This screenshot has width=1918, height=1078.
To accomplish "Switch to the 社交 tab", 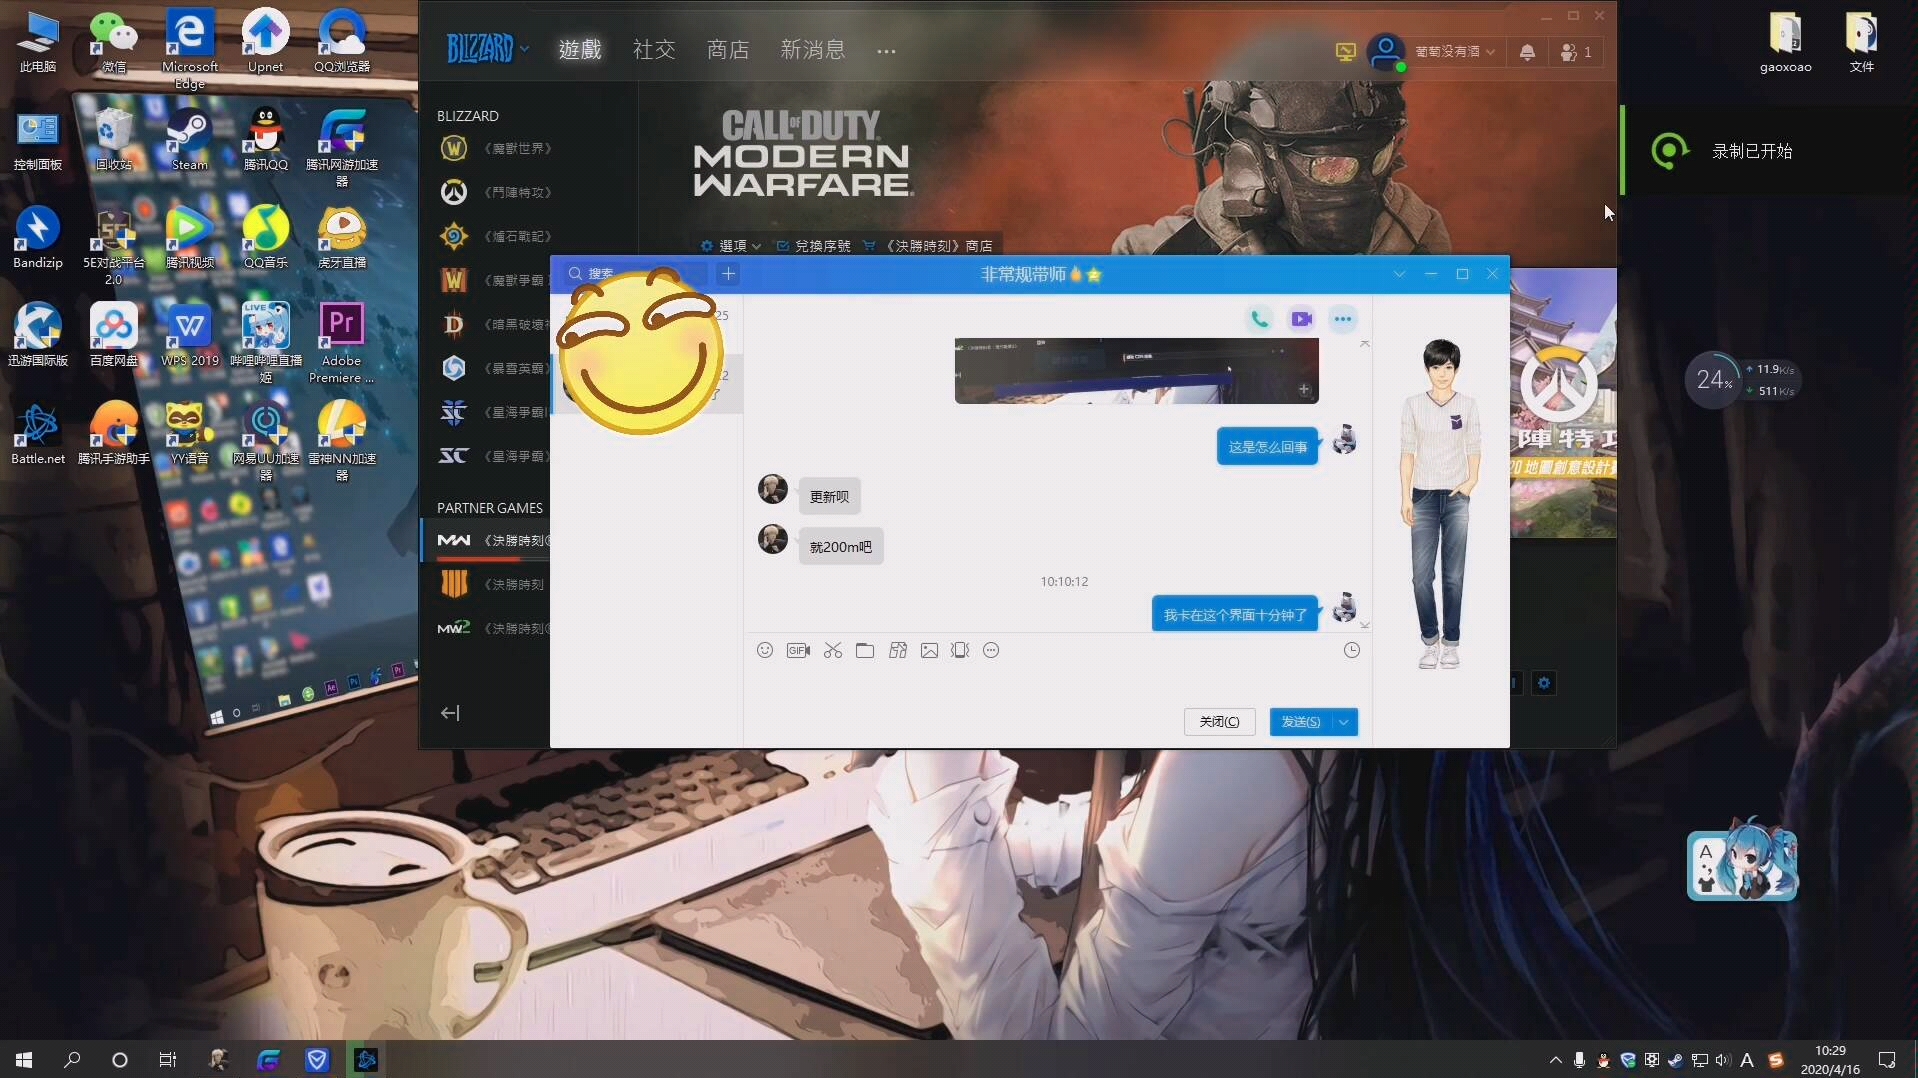I will click(x=654, y=49).
